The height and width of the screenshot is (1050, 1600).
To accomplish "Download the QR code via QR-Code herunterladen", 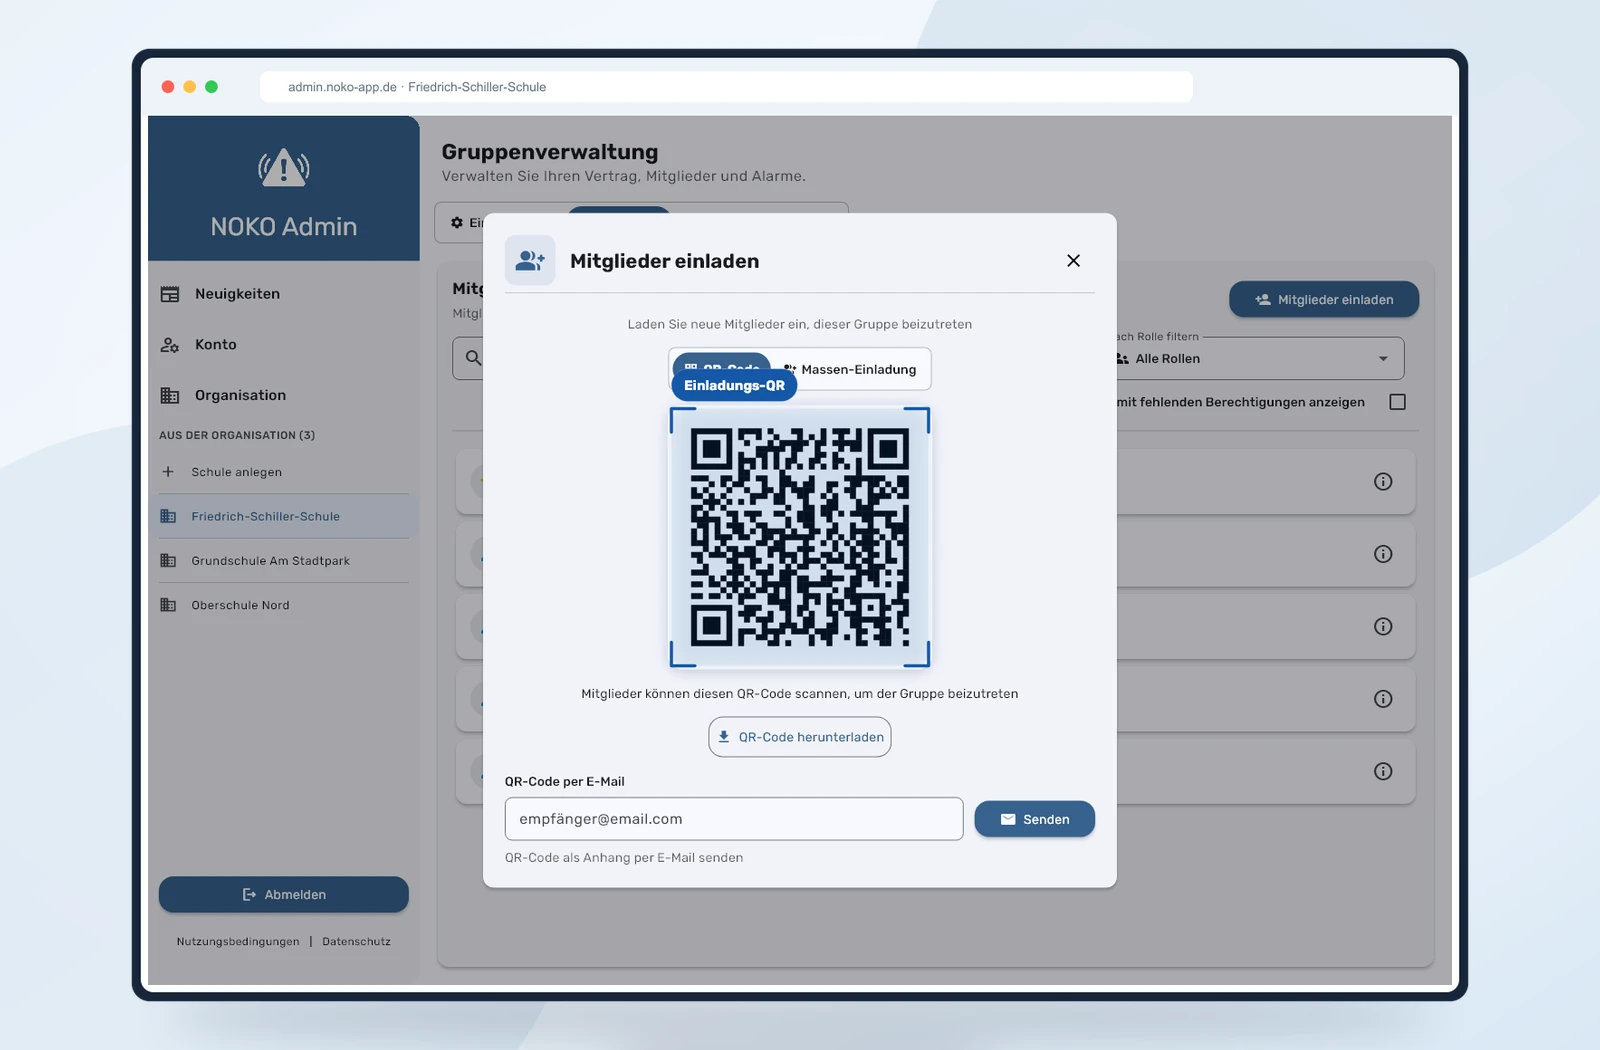I will (x=800, y=737).
